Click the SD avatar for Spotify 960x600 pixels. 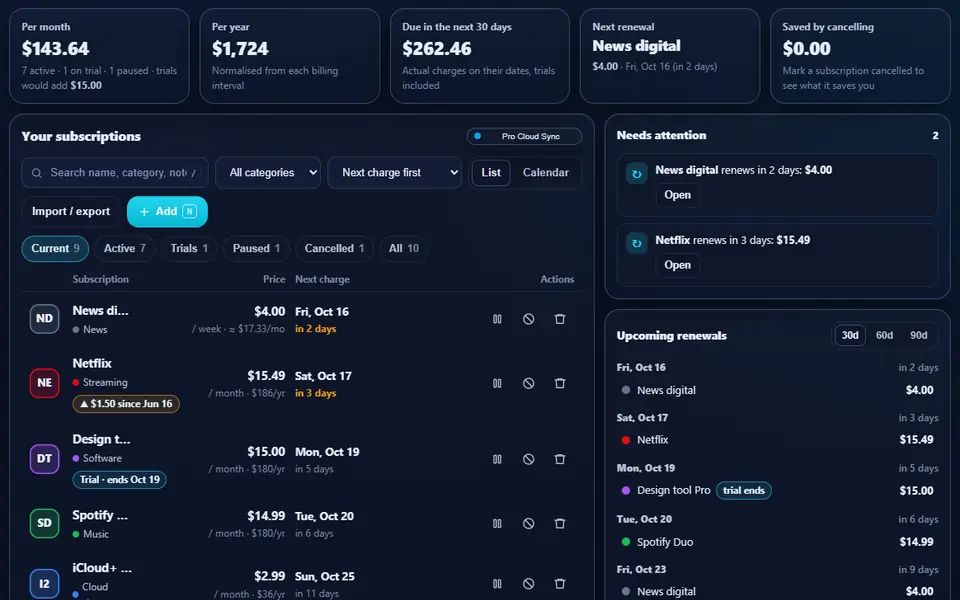click(45, 523)
